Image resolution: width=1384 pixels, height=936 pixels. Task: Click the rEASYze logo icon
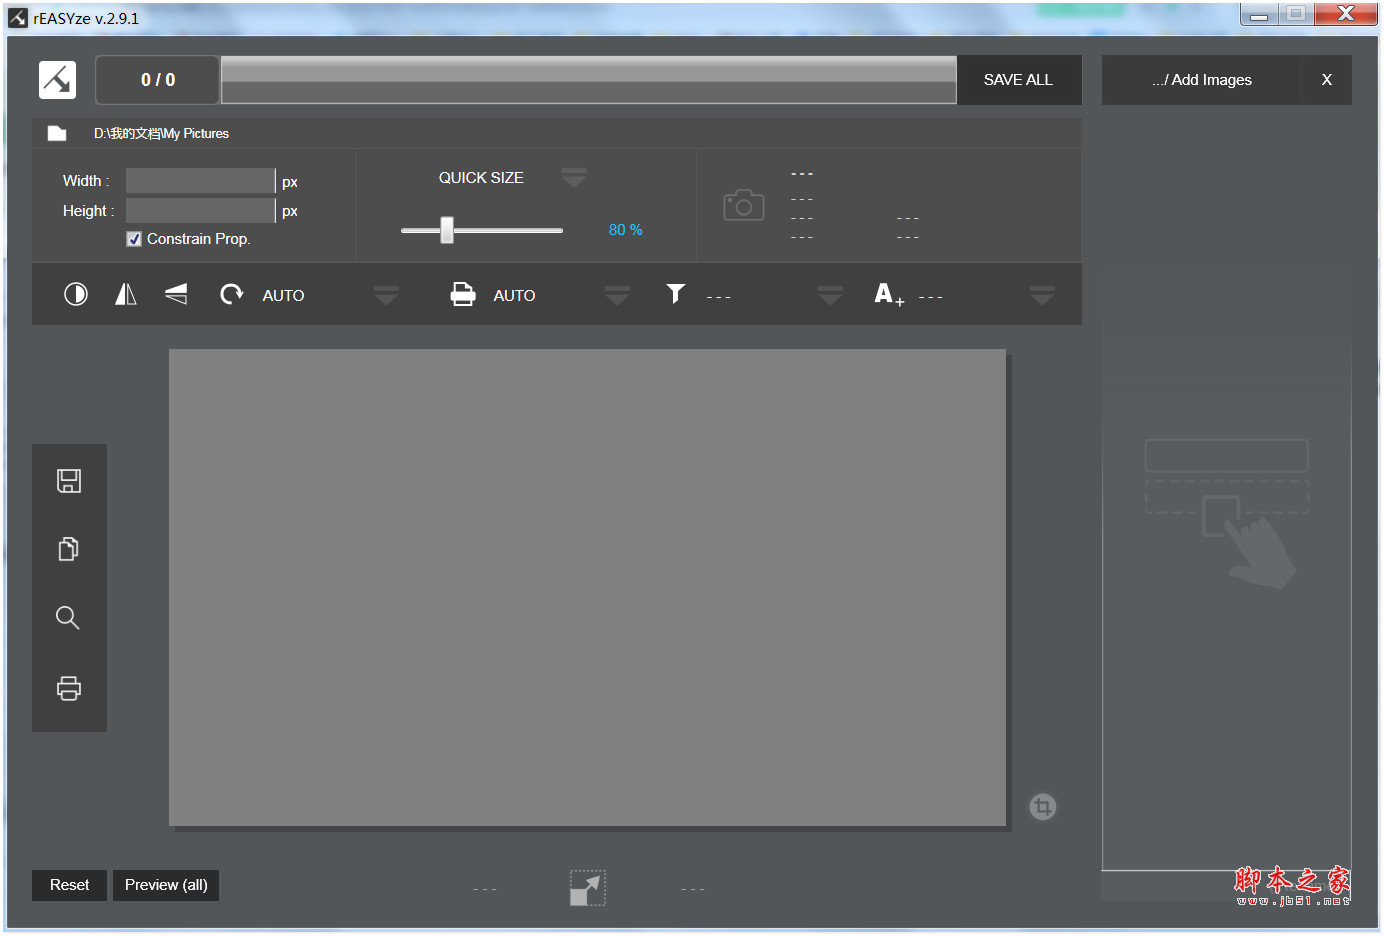click(x=57, y=80)
